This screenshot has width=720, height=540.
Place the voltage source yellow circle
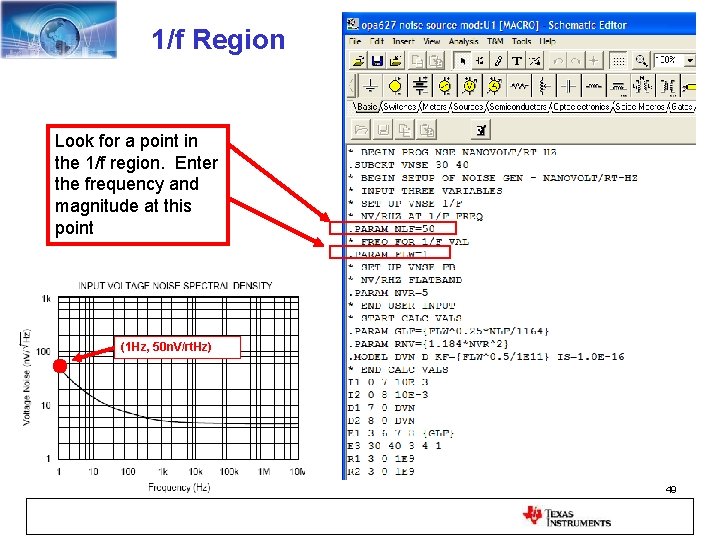(395, 86)
